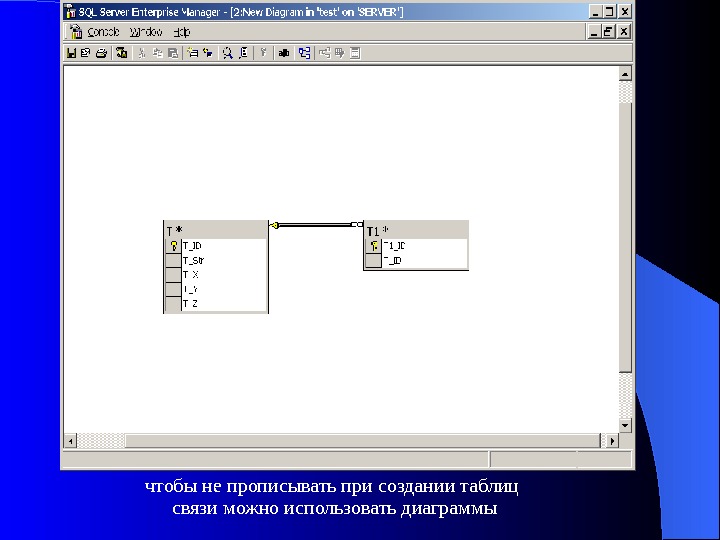720x540 pixels.
Task: Open the Console menu
Action: 103,32
